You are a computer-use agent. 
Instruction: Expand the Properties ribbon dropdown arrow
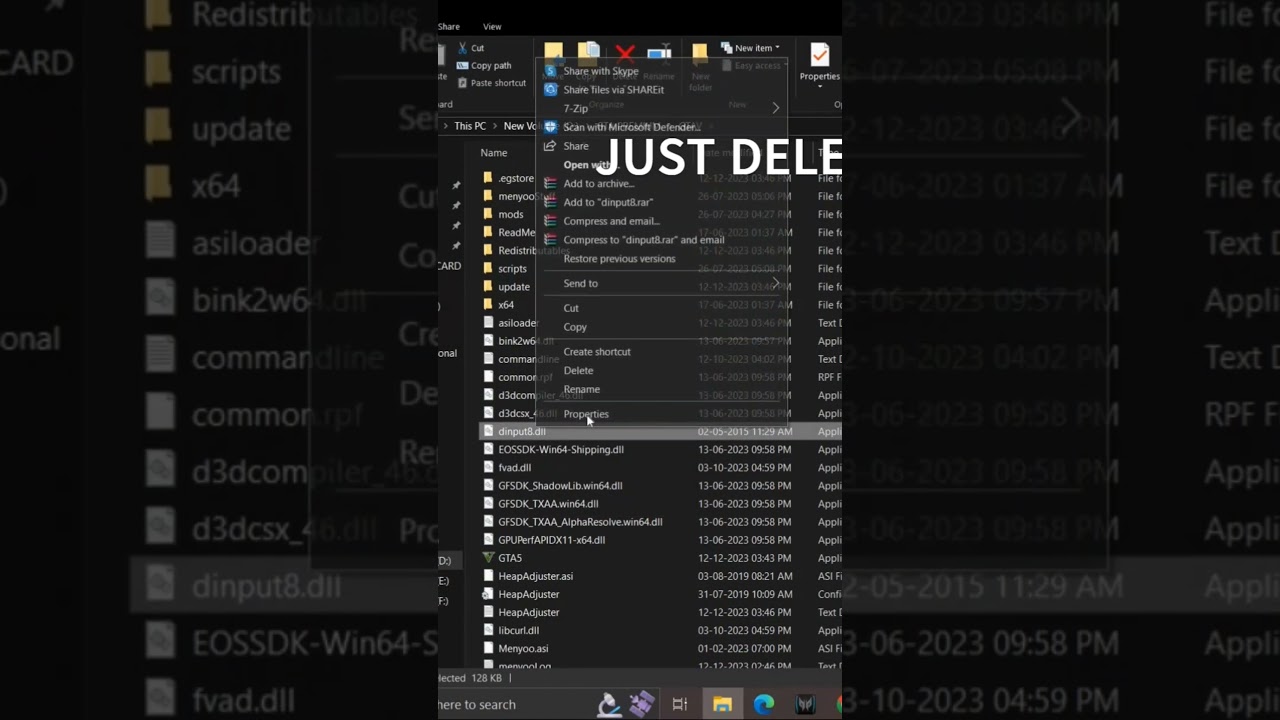point(819,86)
